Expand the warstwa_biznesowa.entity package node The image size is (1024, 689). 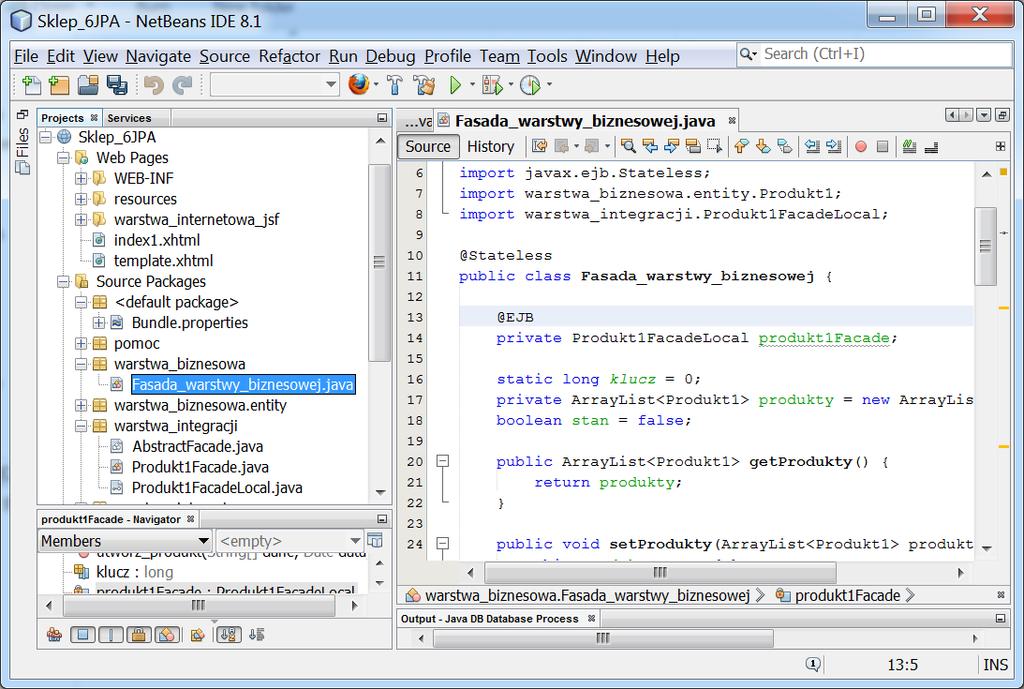[81, 405]
